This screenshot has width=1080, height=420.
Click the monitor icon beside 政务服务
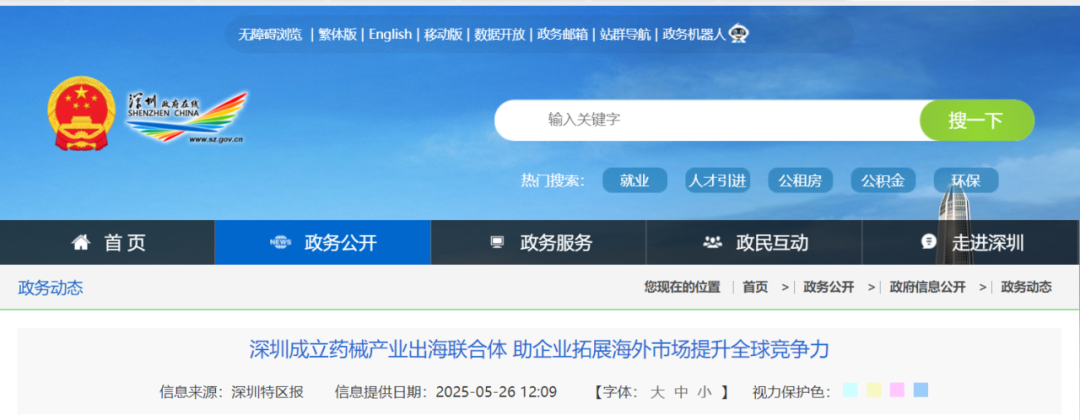coord(497,242)
